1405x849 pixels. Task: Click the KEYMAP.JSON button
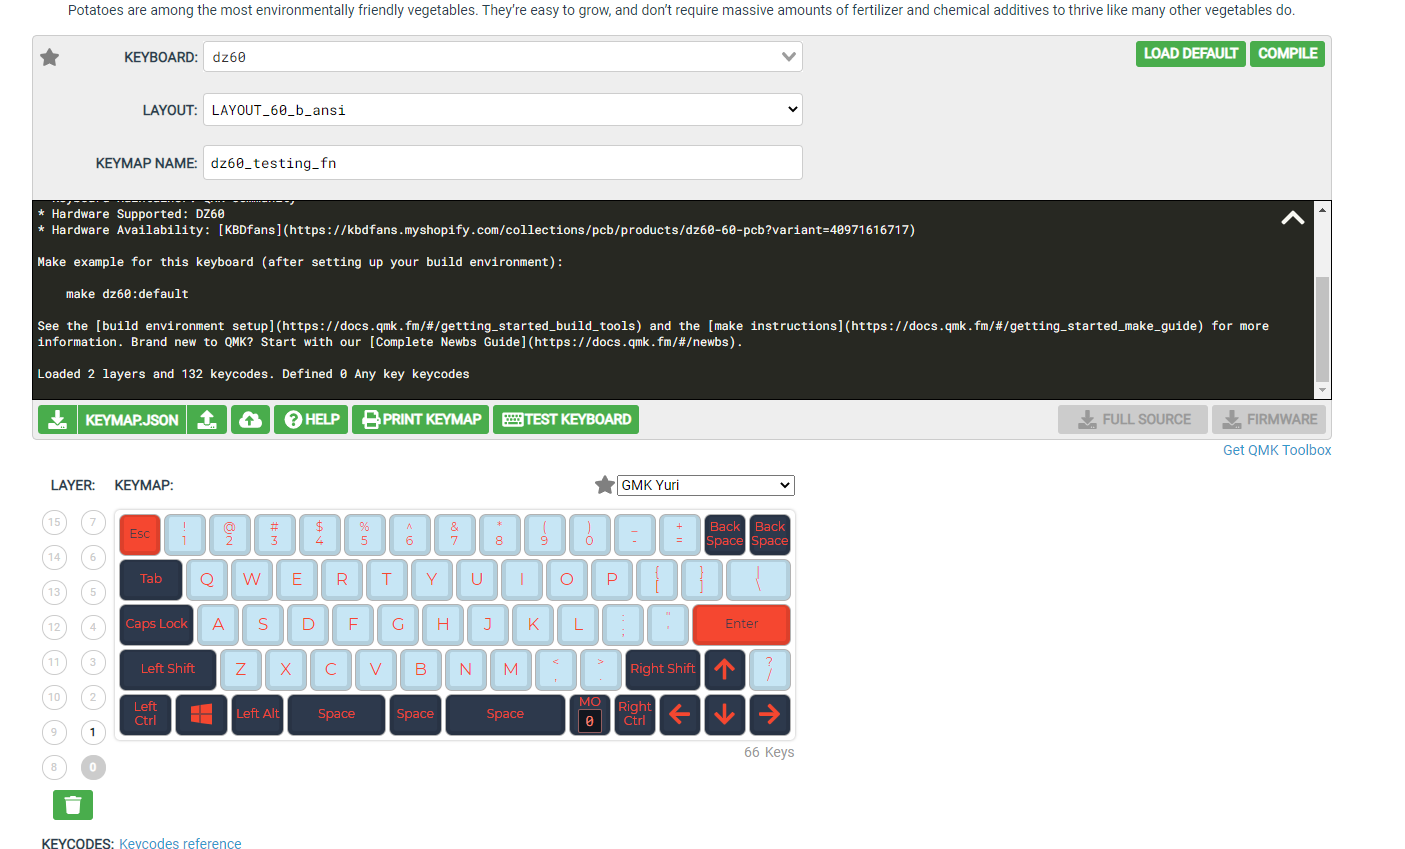[x=131, y=420]
